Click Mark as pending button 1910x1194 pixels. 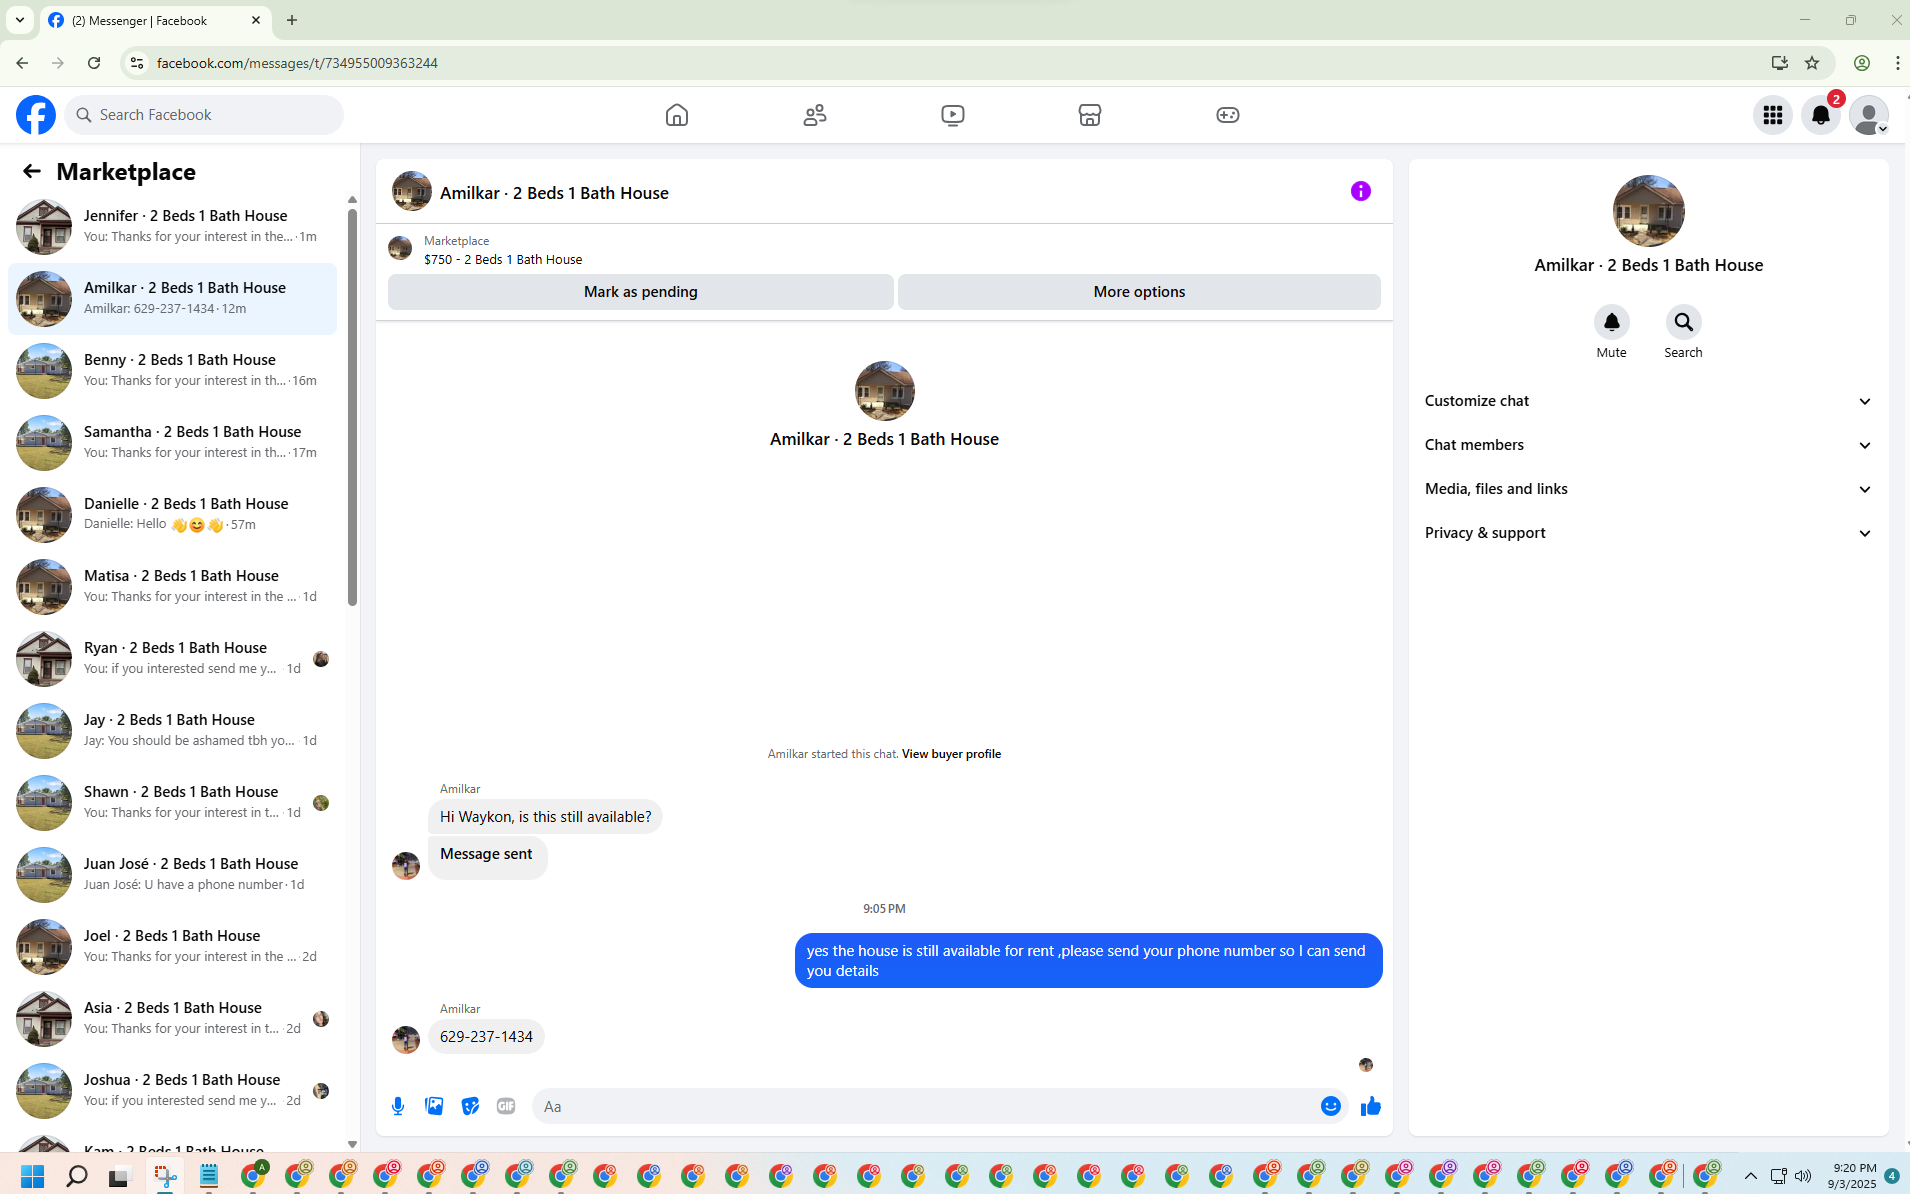click(x=641, y=292)
